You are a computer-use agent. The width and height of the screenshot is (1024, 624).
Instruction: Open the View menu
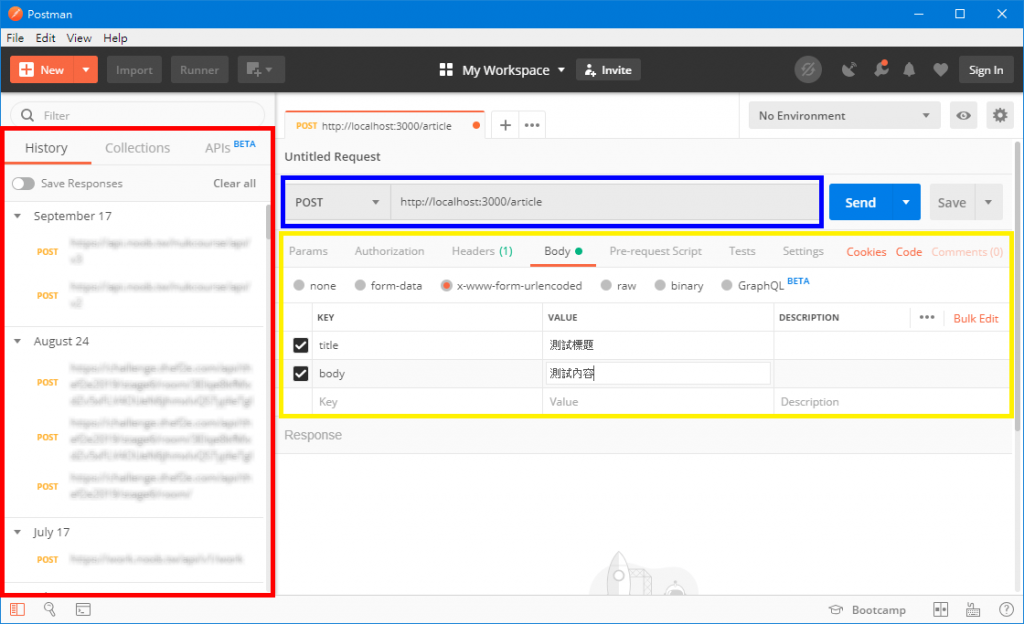tap(79, 38)
